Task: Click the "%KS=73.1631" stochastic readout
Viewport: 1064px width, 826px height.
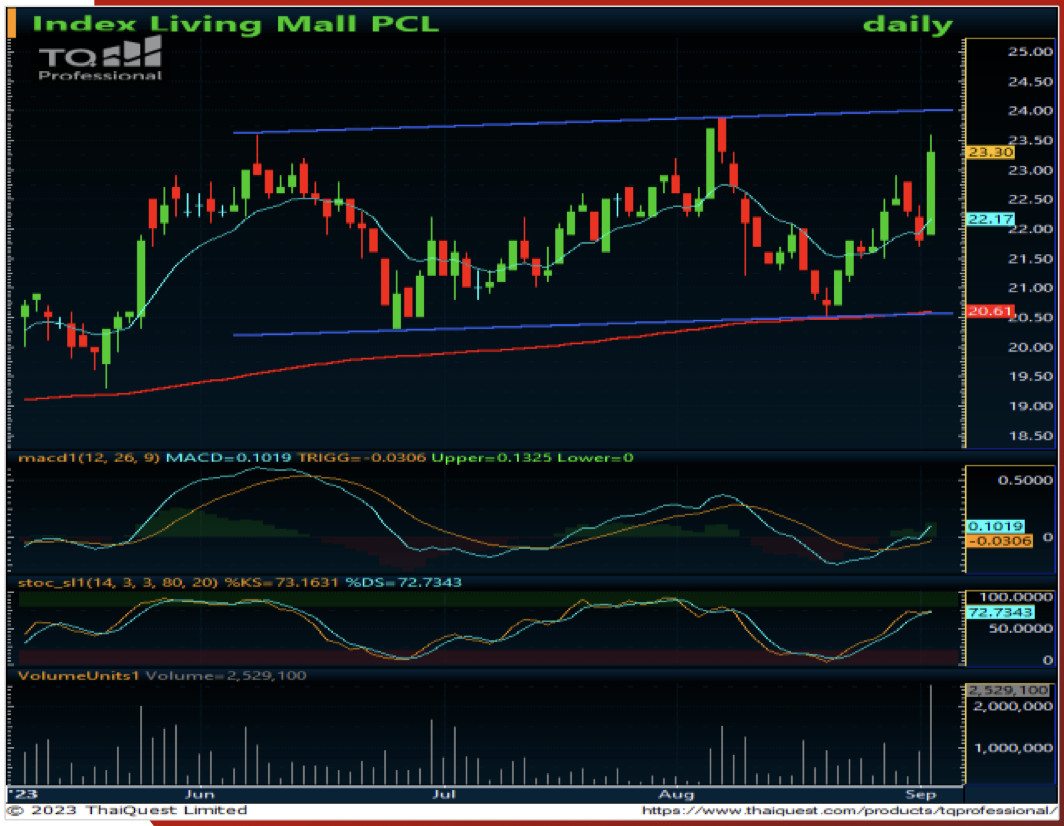Action: pyautogui.click(x=281, y=583)
